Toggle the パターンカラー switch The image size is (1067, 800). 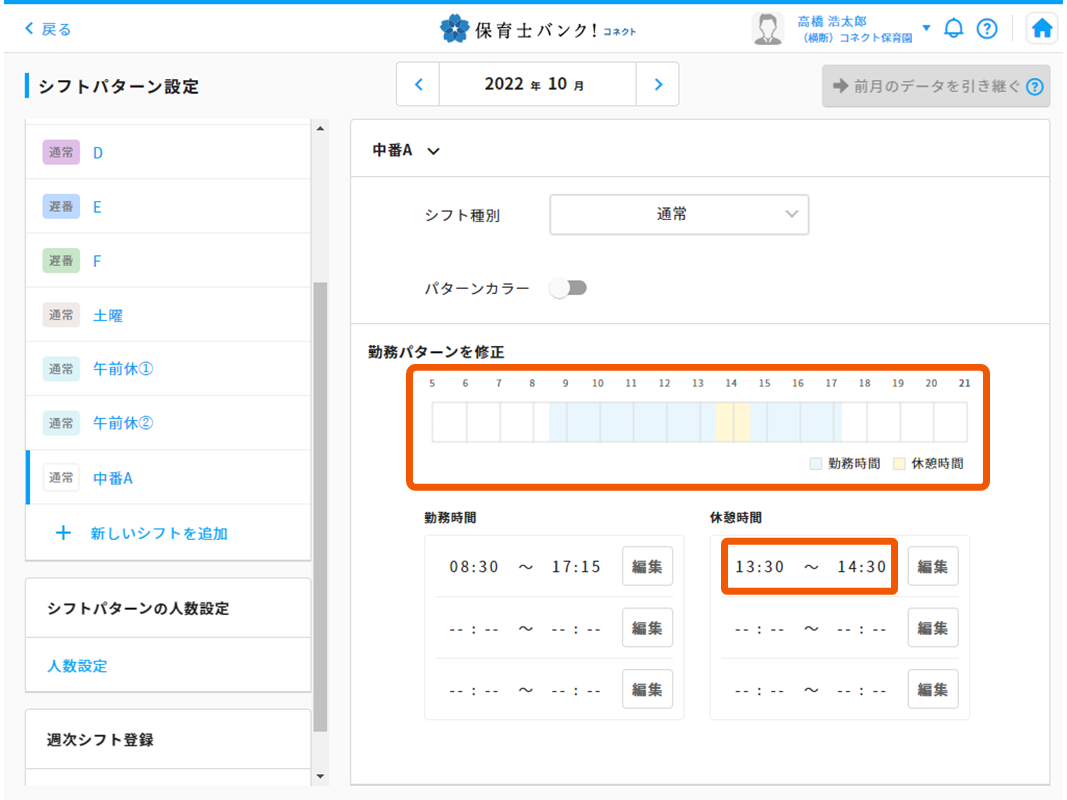tap(568, 288)
